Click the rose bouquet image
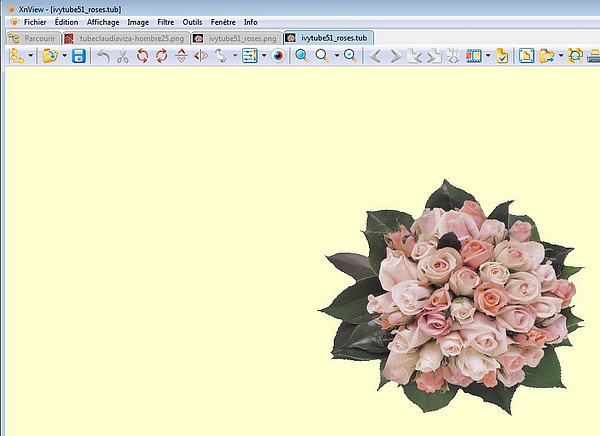Screen dimensions: 600x436 [454, 296]
